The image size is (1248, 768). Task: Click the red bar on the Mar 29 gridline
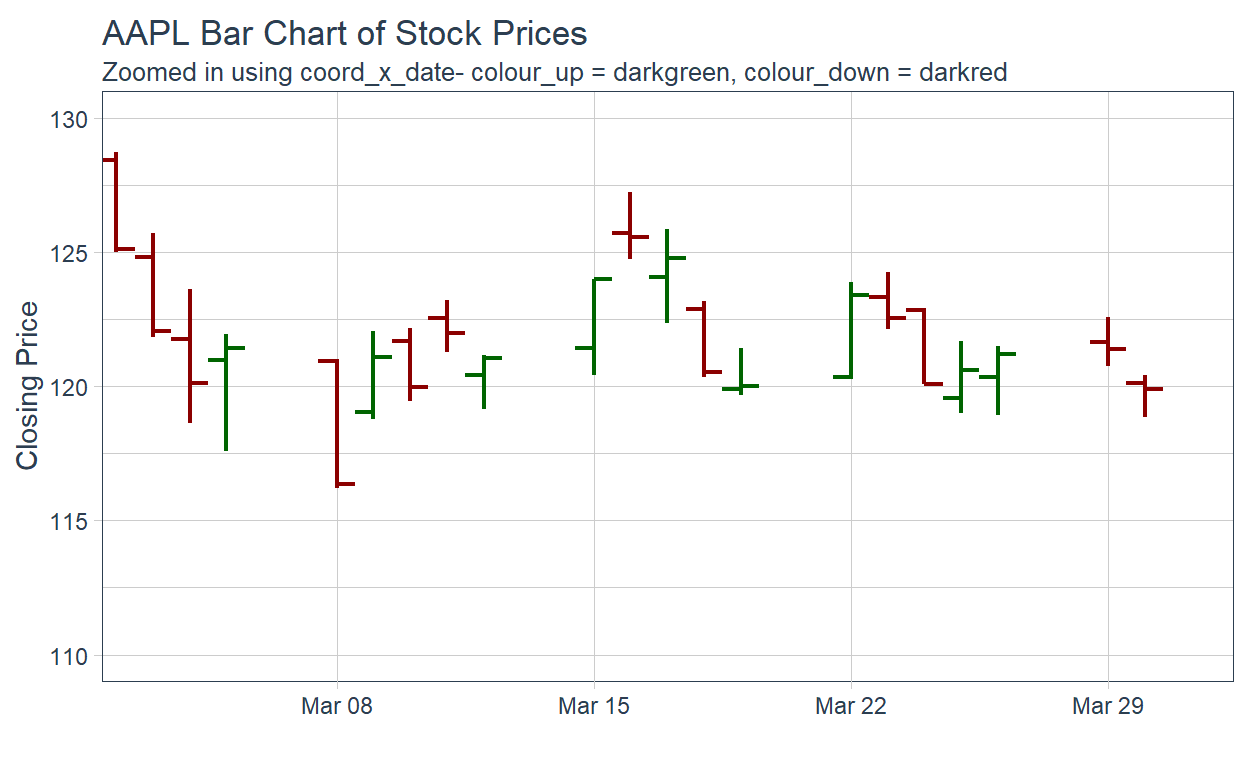(x=1108, y=341)
